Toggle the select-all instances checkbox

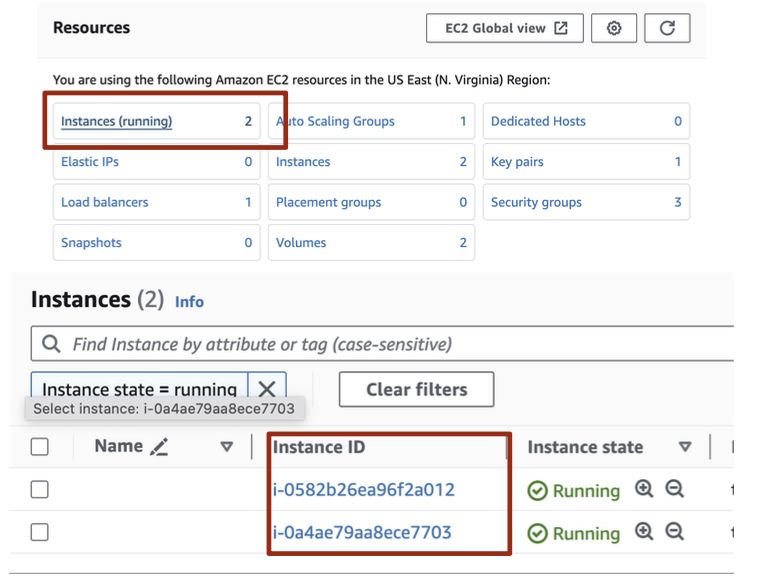[40, 447]
